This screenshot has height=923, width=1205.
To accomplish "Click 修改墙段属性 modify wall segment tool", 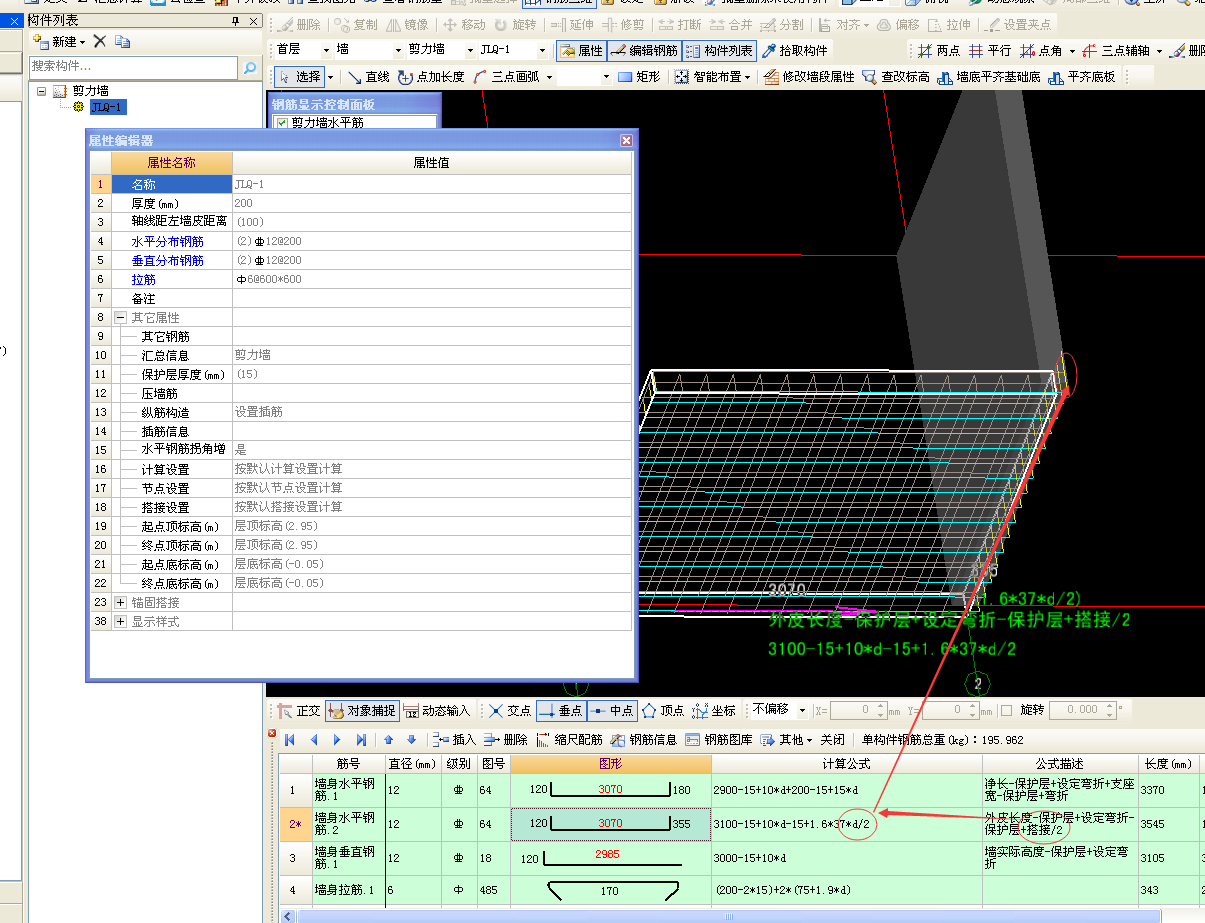I will click(809, 76).
